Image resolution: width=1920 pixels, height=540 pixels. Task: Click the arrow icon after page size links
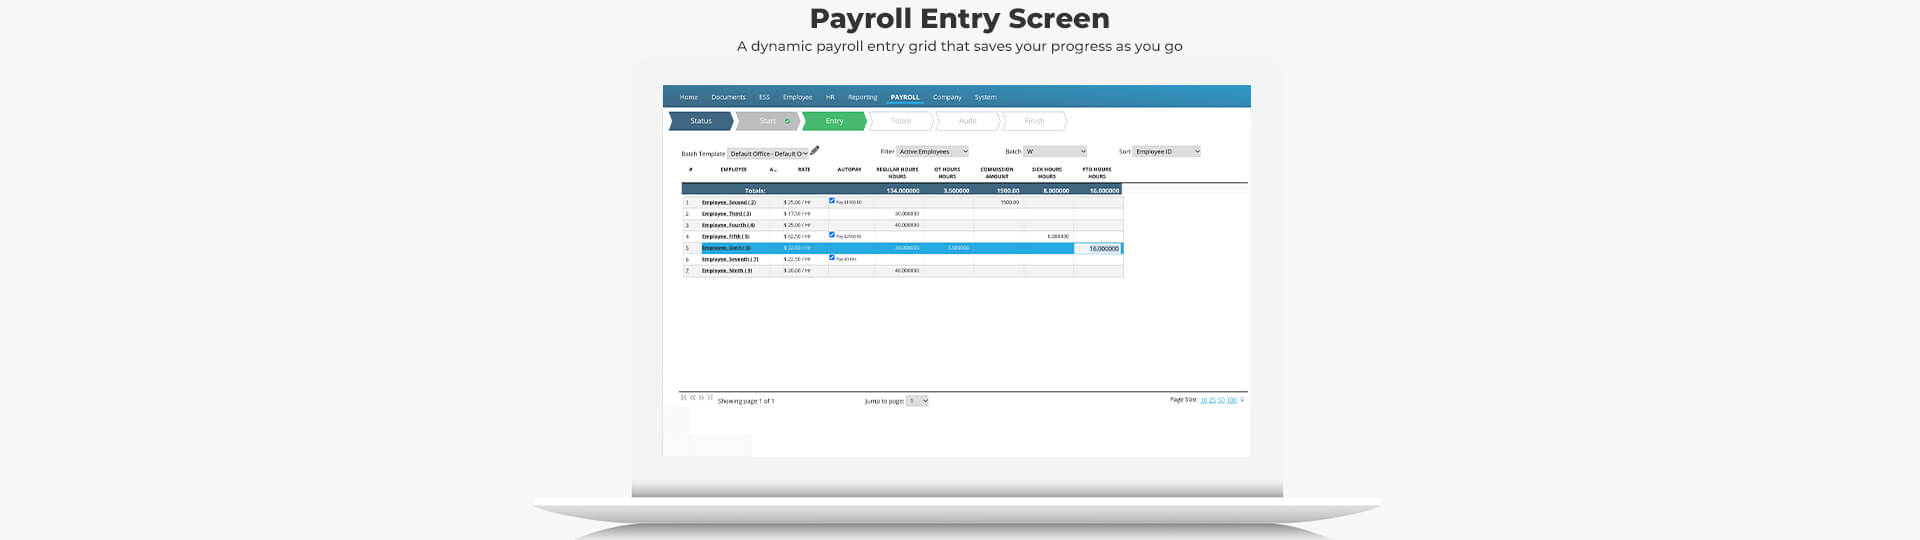pyautogui.click(x=1242, y=400)
